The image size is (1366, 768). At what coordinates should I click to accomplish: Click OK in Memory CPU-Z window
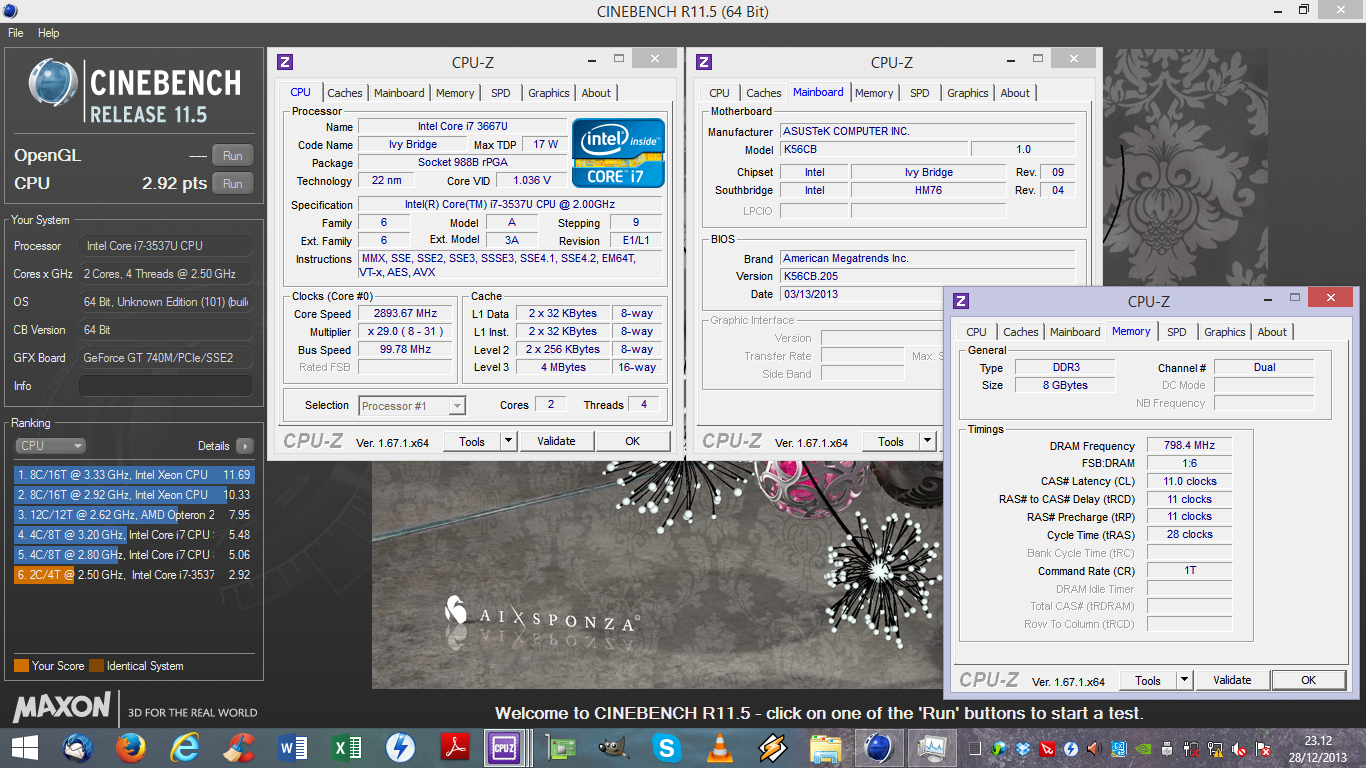click(x=1308, y=680)
